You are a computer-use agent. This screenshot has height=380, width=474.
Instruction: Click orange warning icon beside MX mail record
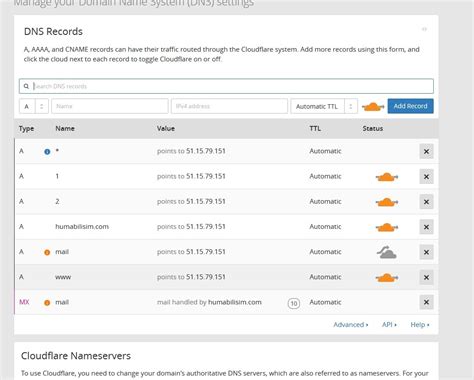(x=47, y=303)
